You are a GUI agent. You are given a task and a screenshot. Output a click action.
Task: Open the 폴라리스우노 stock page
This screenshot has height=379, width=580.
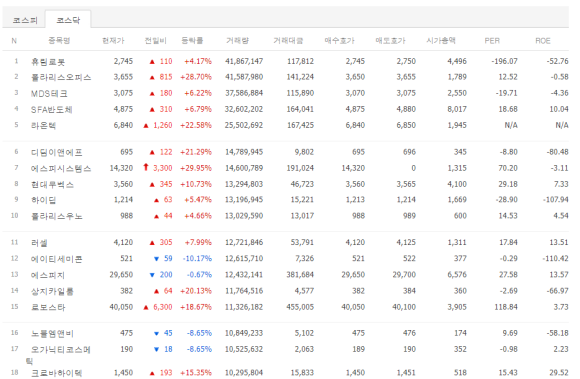pyautogui.click(x=57, y=216)
